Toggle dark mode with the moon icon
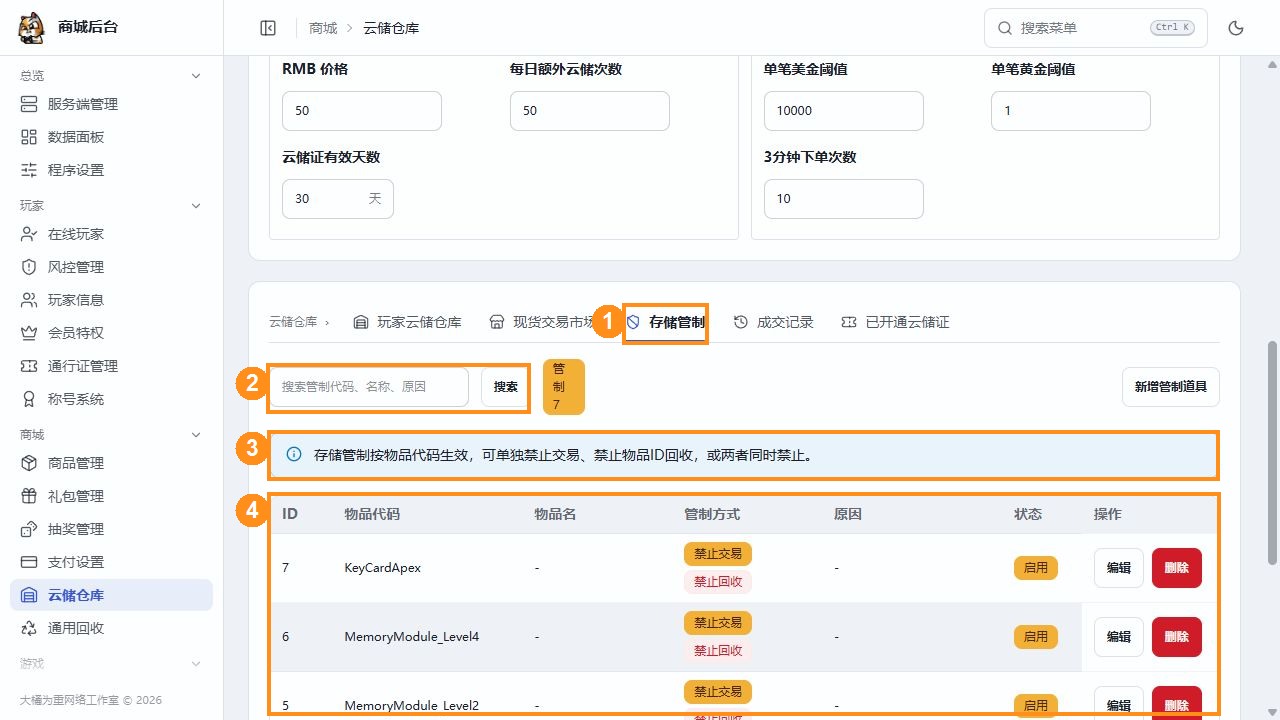The image size is (1280, 720). tap(1236, 28)
